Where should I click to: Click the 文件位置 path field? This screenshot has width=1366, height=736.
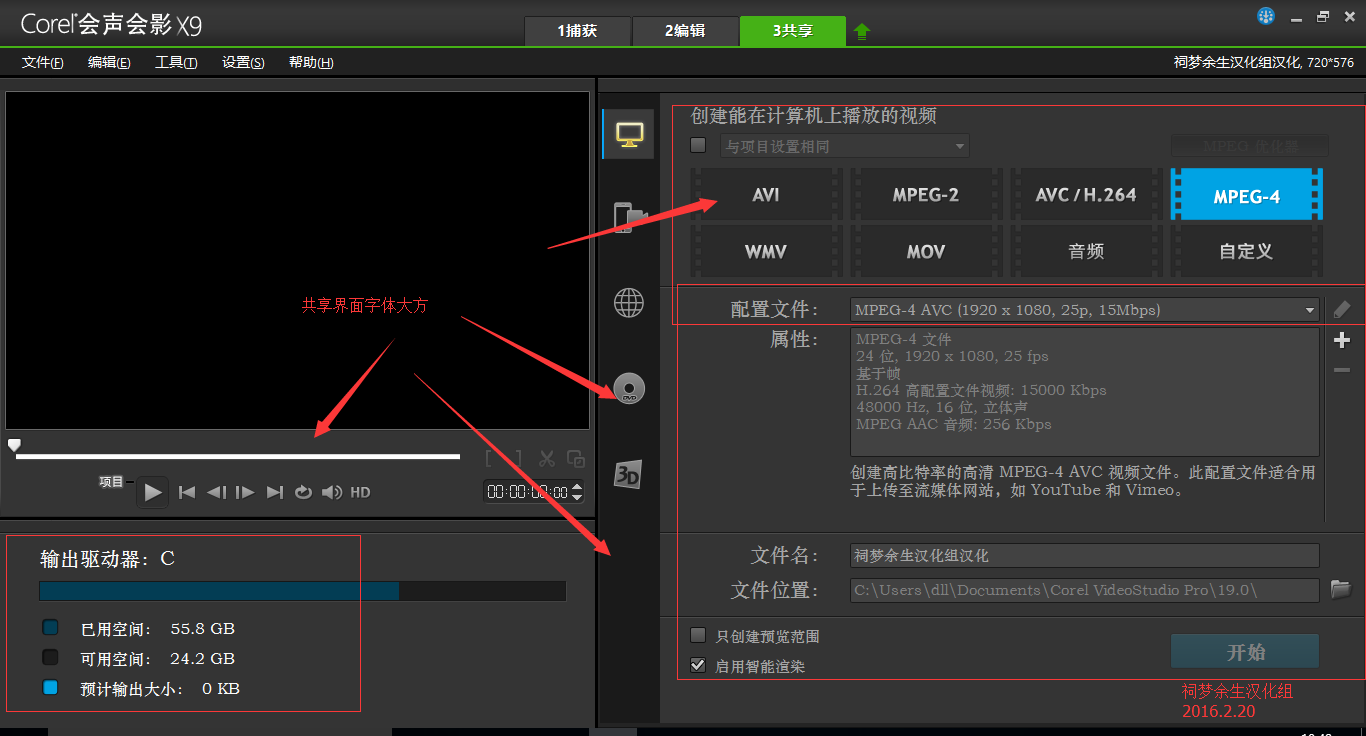click(1085, 590)
